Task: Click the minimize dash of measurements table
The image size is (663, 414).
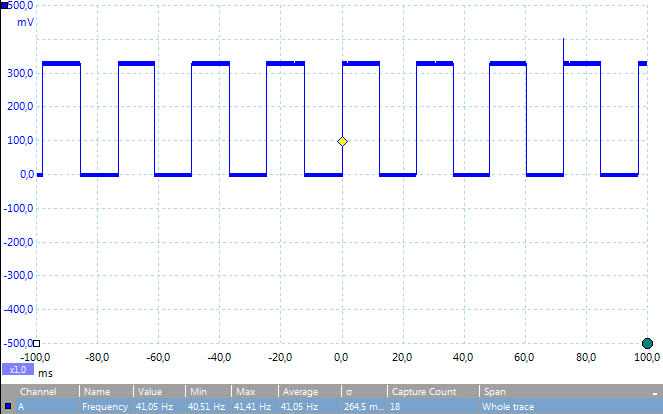Action: [x=655, y=394]
